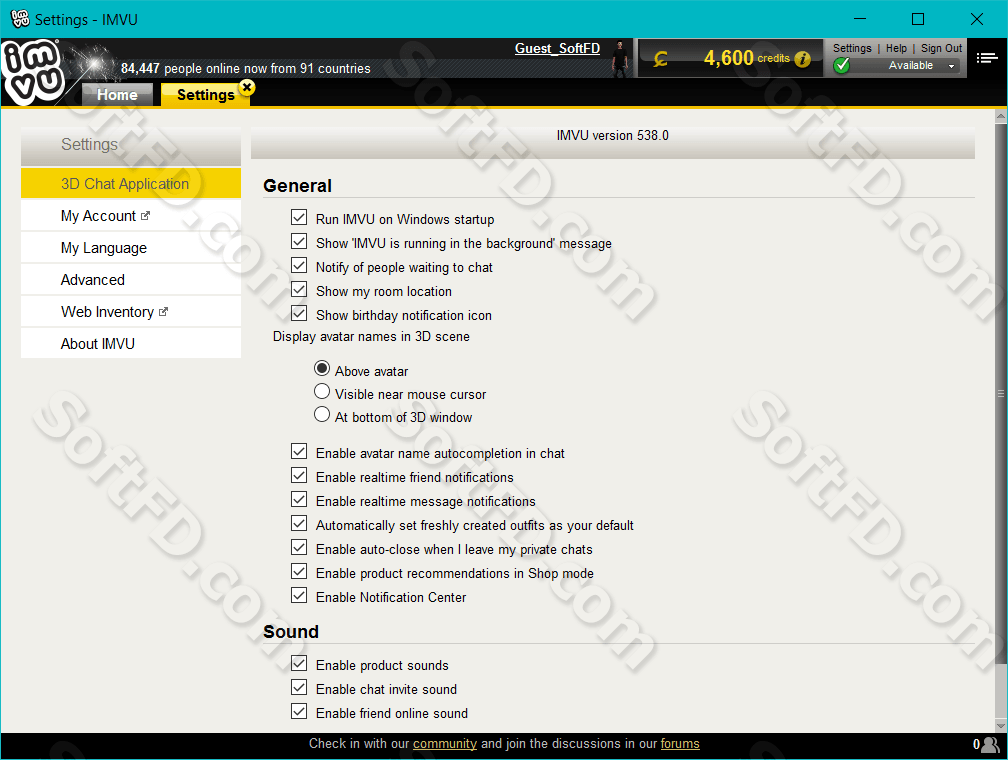Open the Advanced settings section

pyautogui.click(x=131, y=280)
